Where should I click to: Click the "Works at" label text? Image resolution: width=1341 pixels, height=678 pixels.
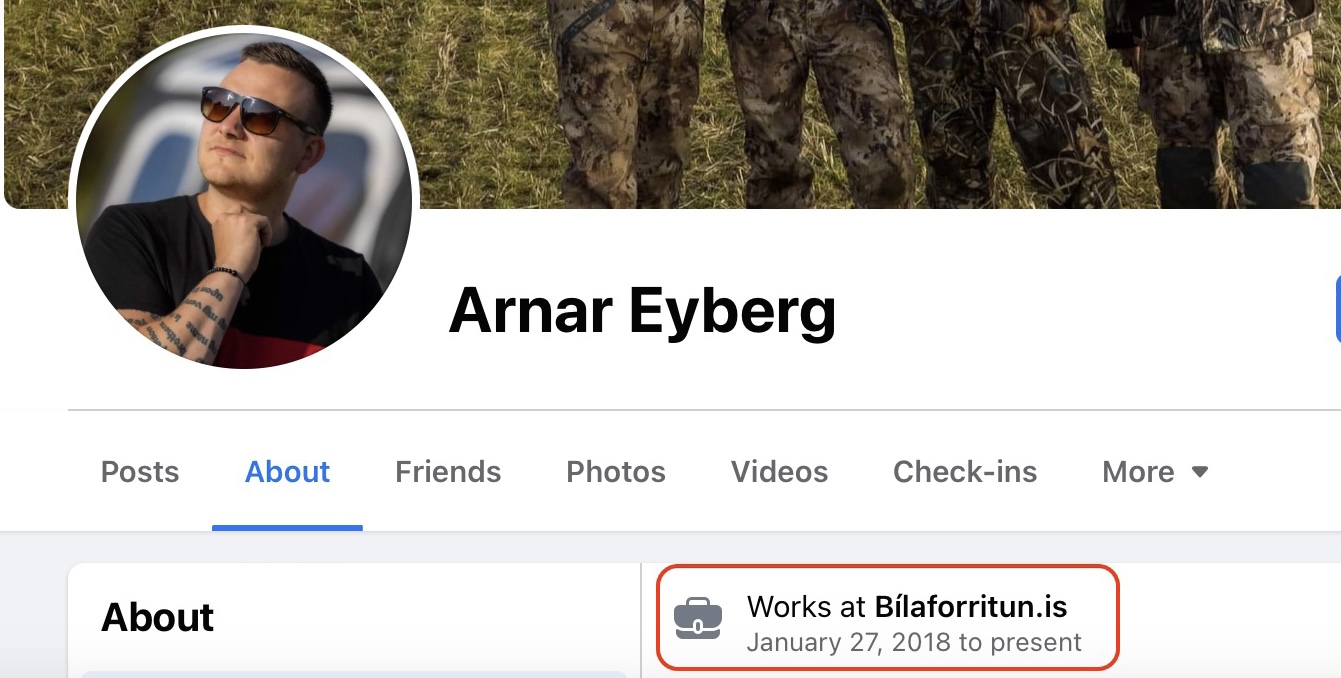coord(808,606)
